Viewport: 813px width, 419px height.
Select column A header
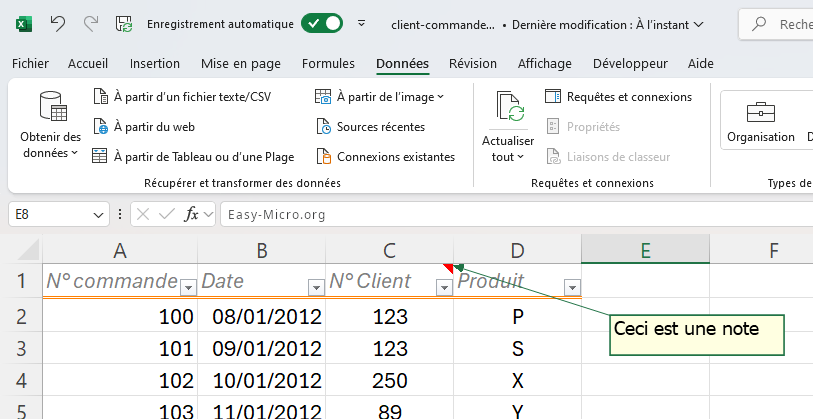pos(120,250)
